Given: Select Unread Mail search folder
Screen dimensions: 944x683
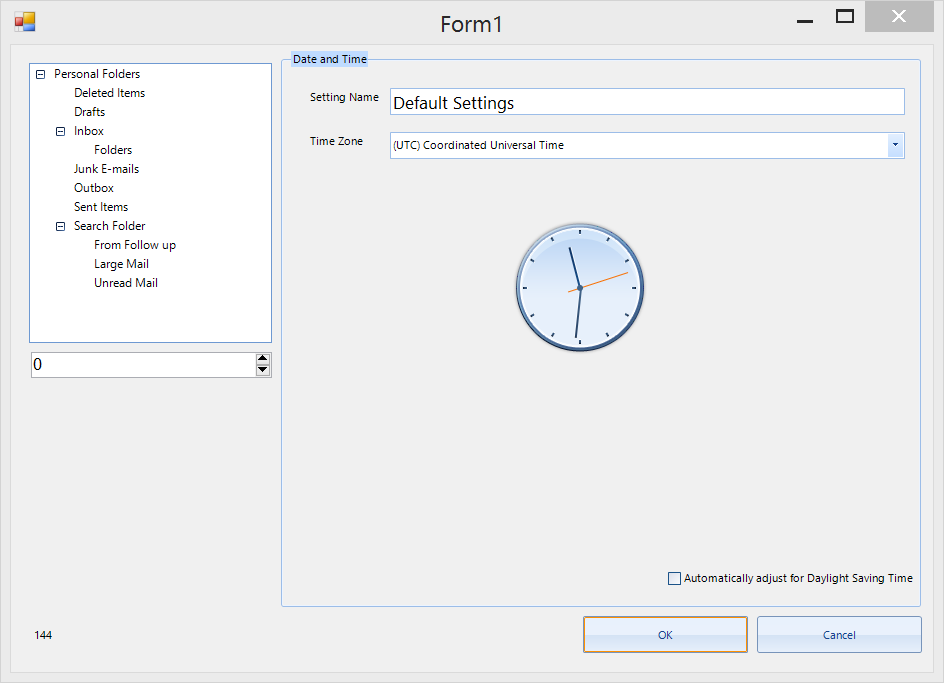Looking at the screenshot, I should pyautogui.click(x=126, y=283).
